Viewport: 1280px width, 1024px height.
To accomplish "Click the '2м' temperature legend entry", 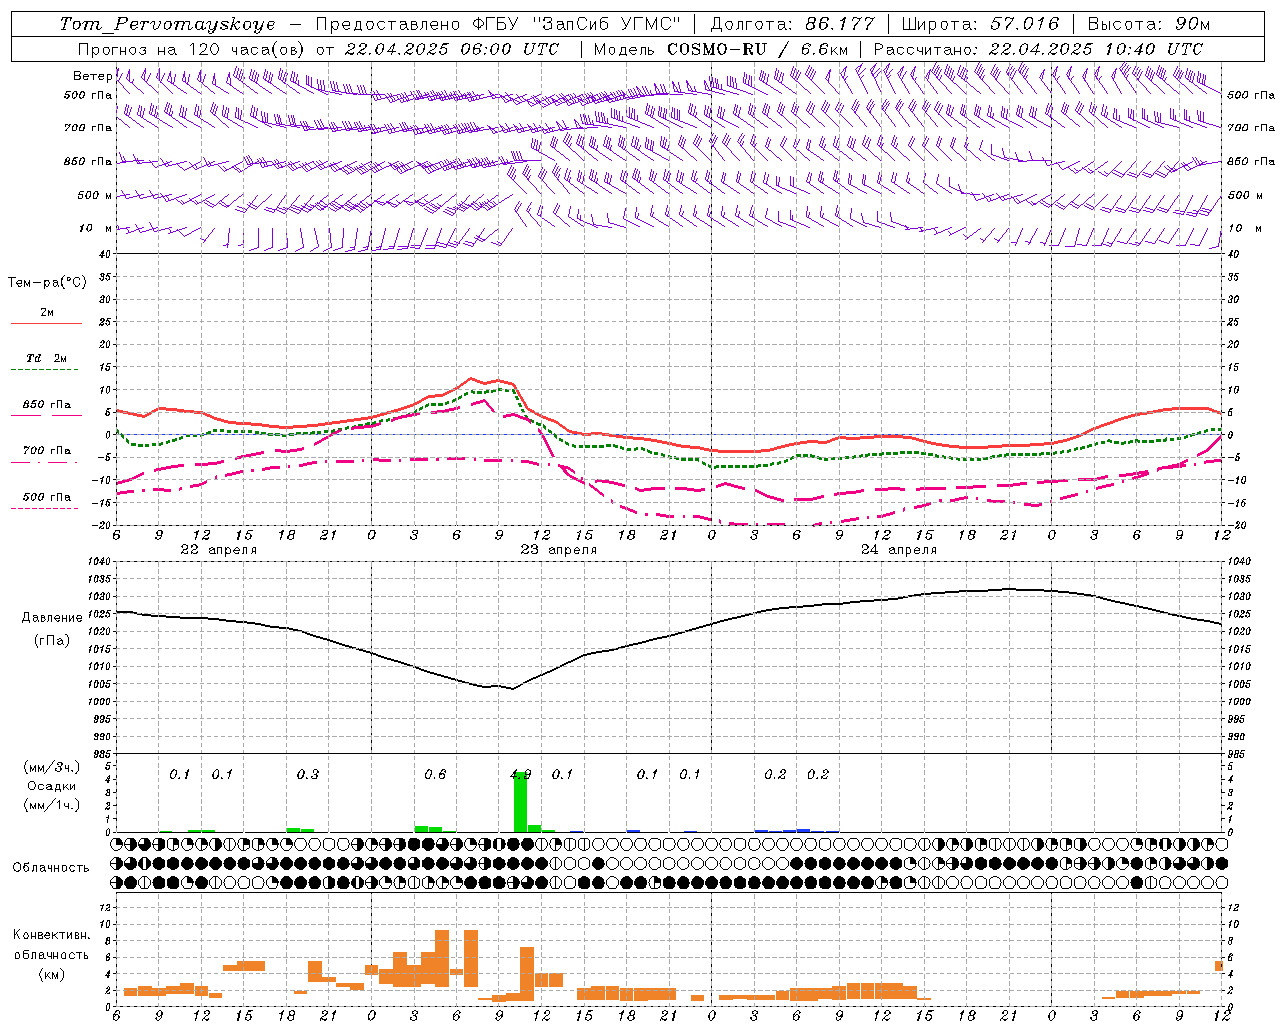I will (47, 312).
